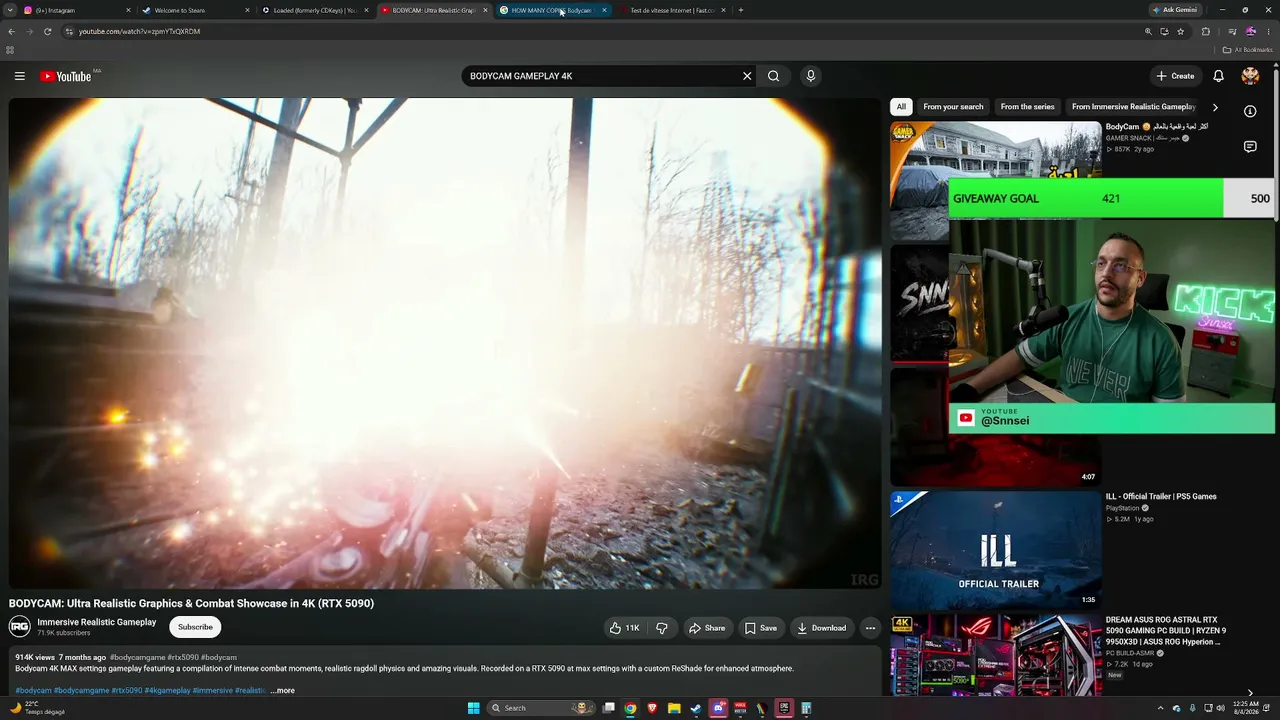Close the BODYCAM Ultra Realistic Graphics tab
The height and width of the screenshot is (720, 1280).
coord(486,10)
